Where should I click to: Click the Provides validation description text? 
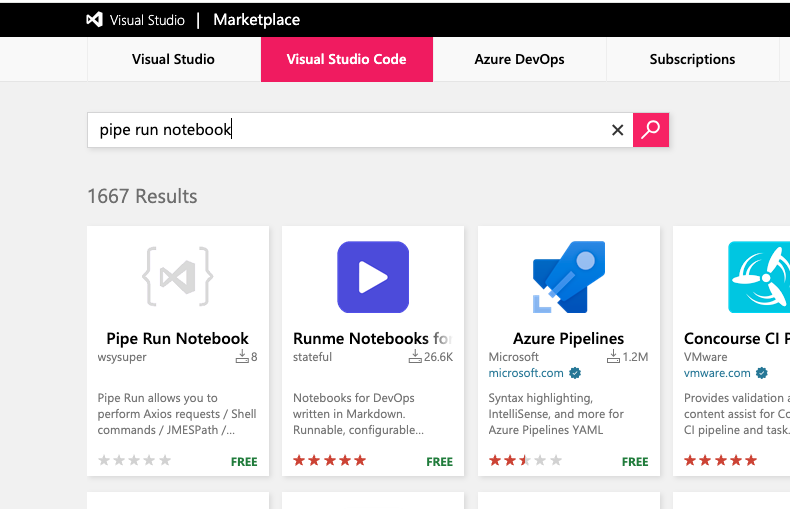737,414
